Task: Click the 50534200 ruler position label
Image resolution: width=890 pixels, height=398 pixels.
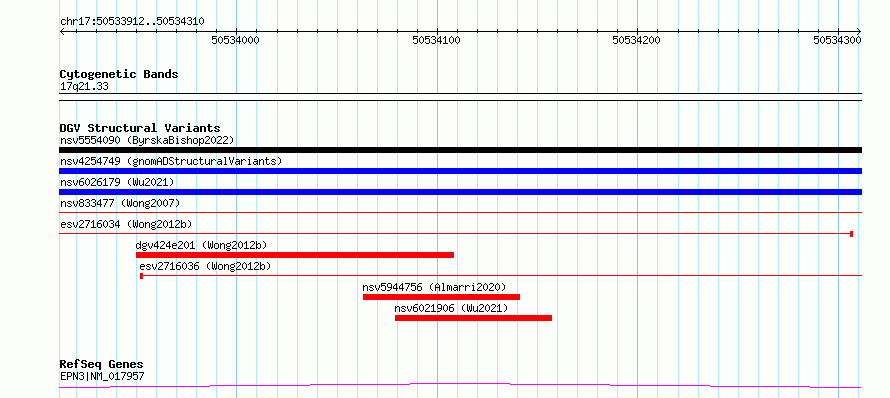Action: tap(636, 40)
